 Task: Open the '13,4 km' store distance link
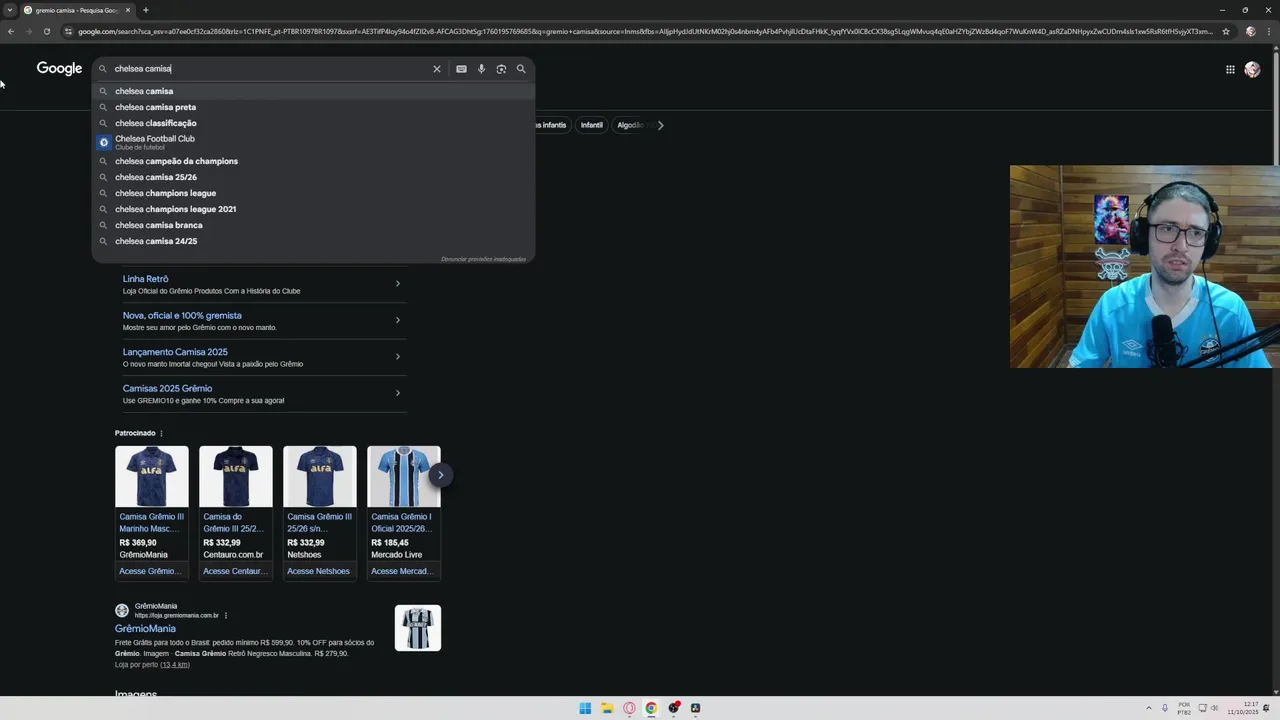tap(174, 664)
